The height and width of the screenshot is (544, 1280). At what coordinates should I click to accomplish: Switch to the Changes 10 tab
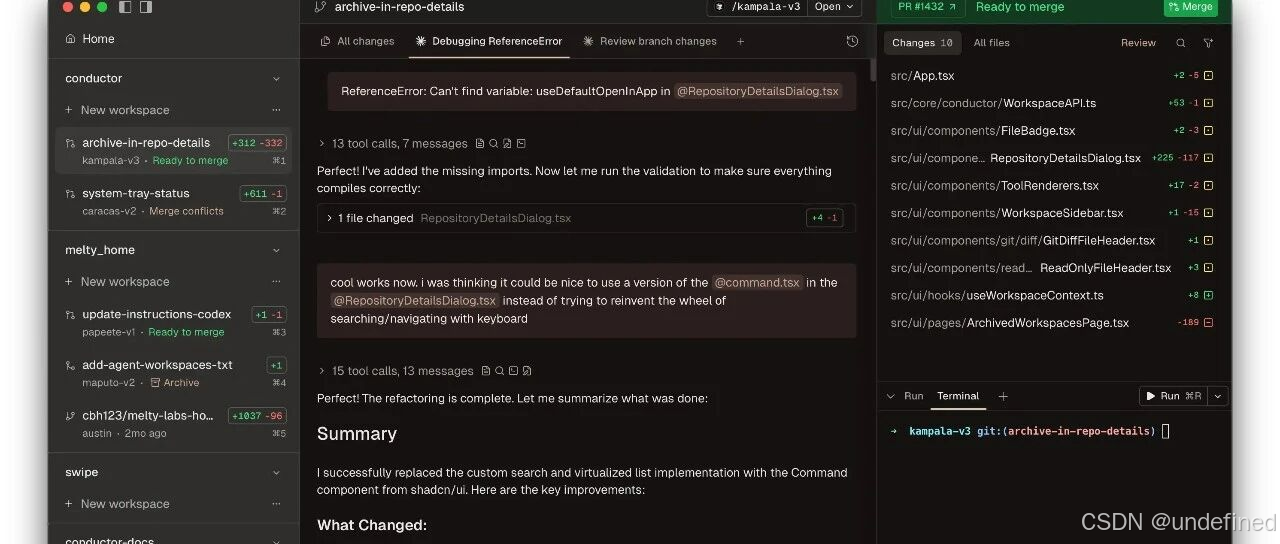pos(922,43)
